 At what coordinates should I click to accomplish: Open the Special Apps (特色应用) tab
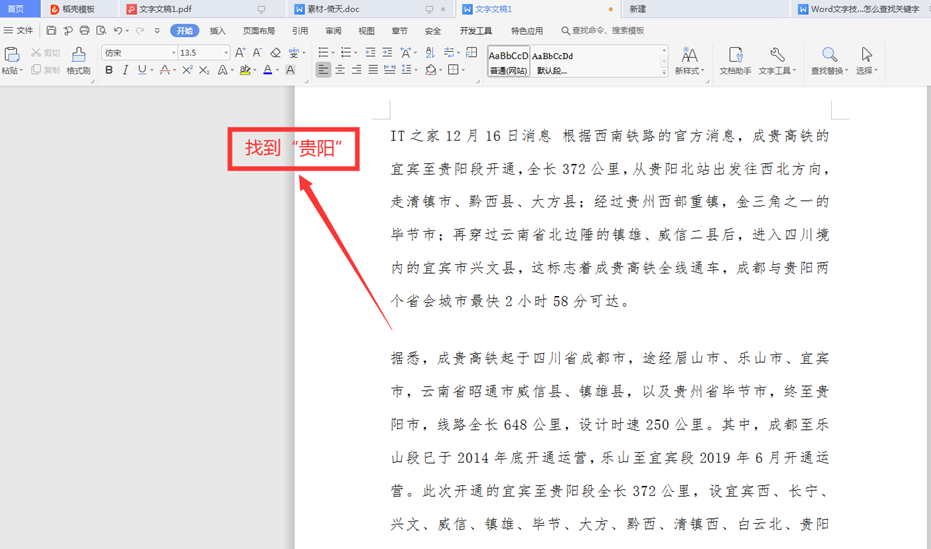pyautogui.click(x=527, y=30)
